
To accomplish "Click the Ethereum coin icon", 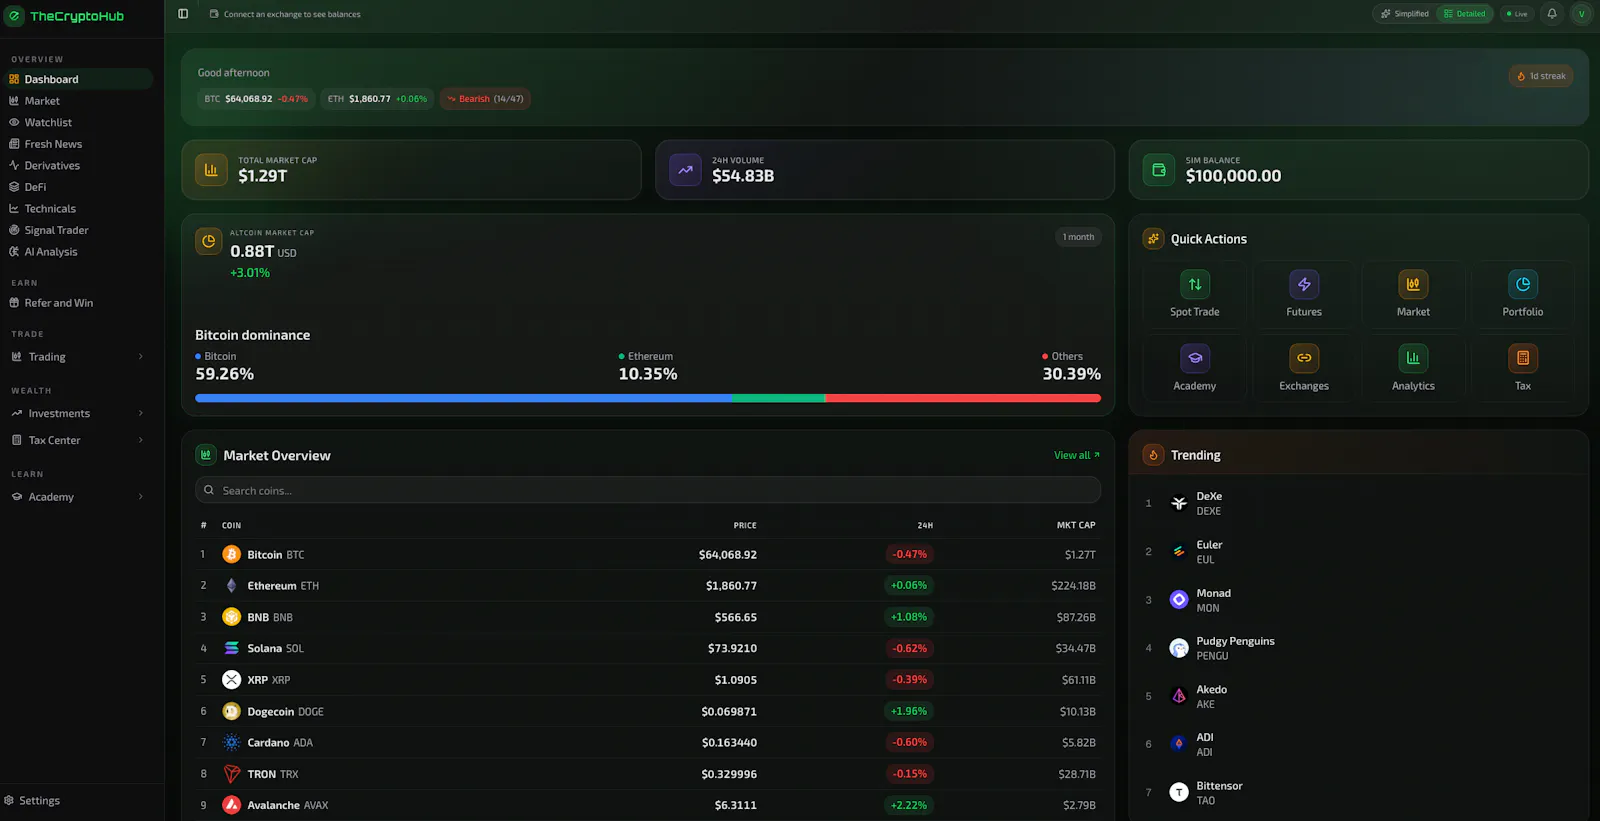I will click(x=231, y=586).
